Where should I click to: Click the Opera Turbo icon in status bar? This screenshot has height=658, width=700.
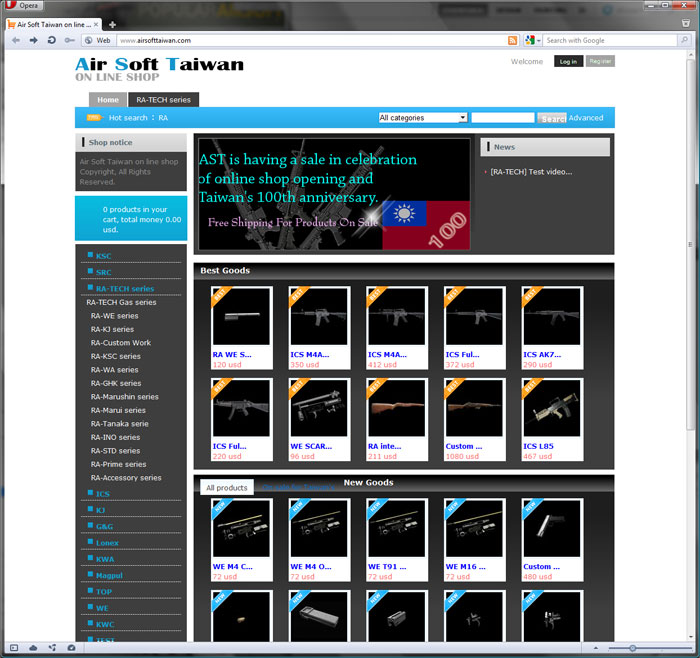(71, 648)
